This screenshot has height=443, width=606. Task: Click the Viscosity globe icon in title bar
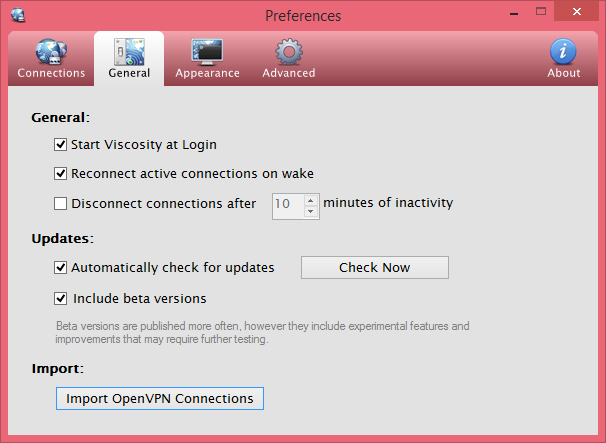click(x=18, y=15)
